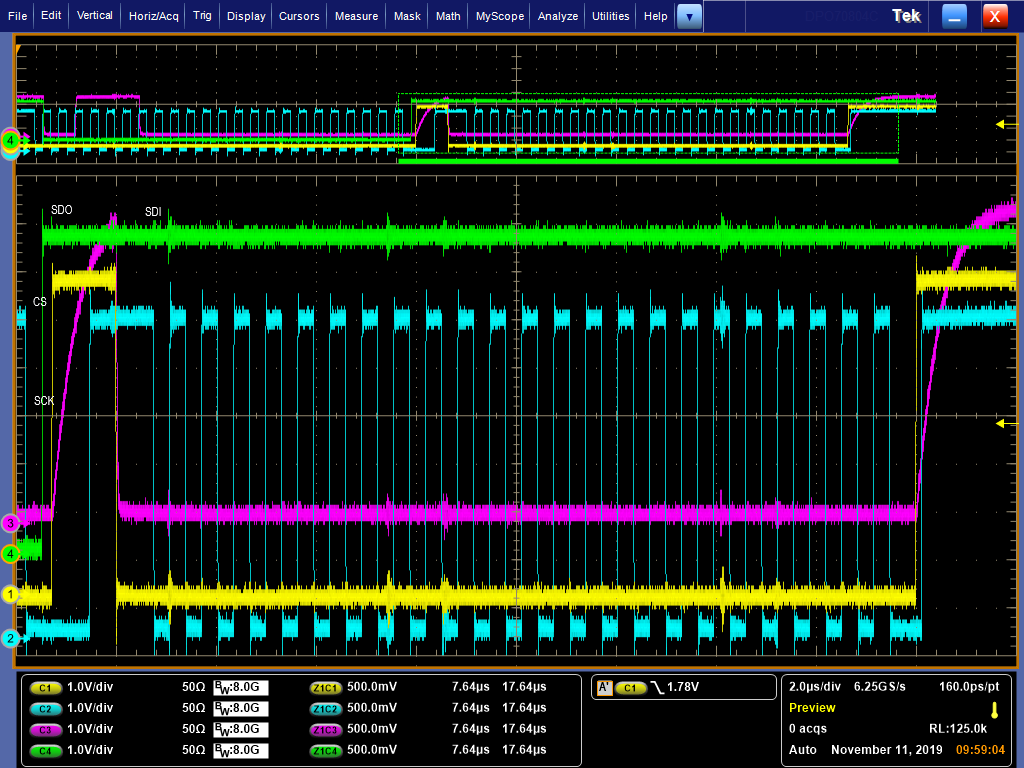
Task: Click the Z1C1 zoom channel badge
Action: pos(326,688)
